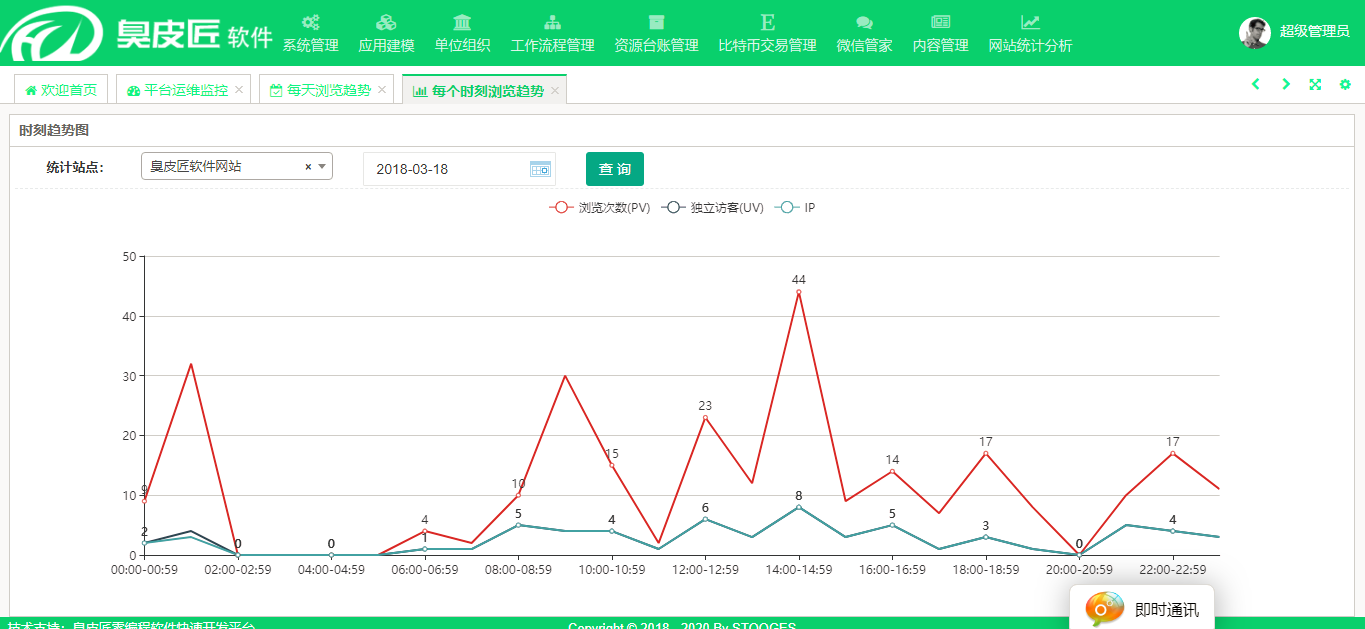Open the 工作流程管理 sitemap icon

[x=552, y=22]
